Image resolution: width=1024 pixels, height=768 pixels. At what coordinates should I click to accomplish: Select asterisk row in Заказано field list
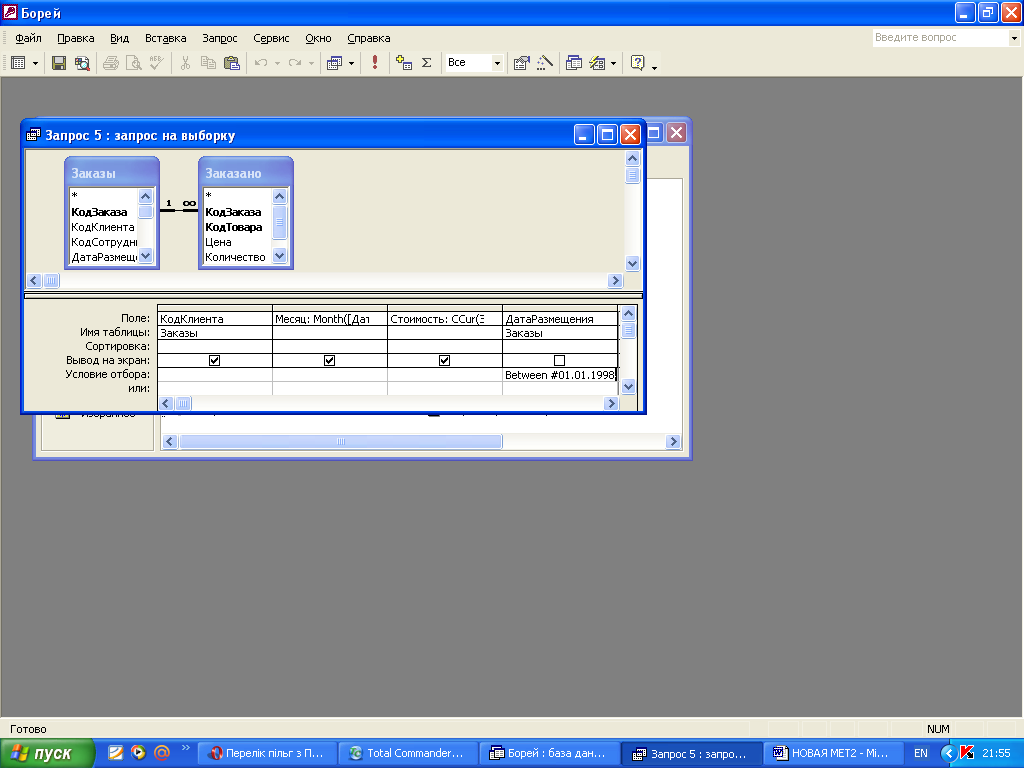(x=237, y=195)
